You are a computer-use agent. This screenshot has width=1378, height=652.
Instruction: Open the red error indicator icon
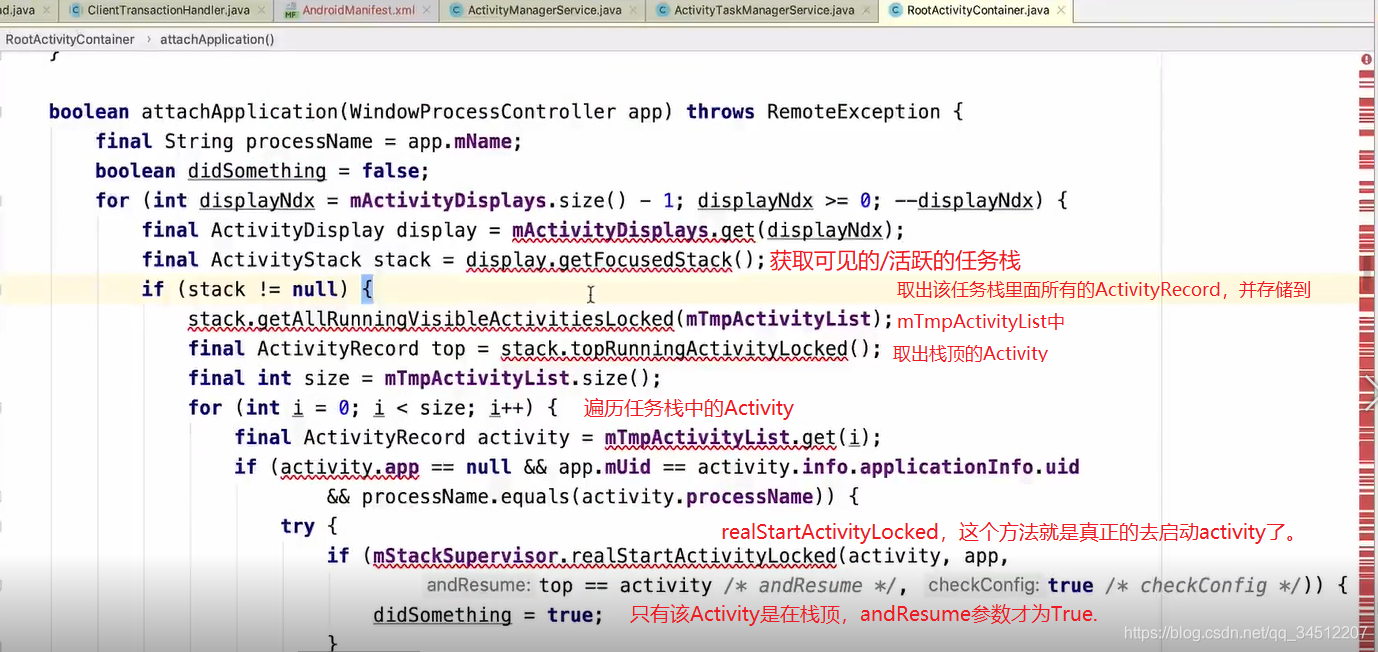click(1367, 59)
